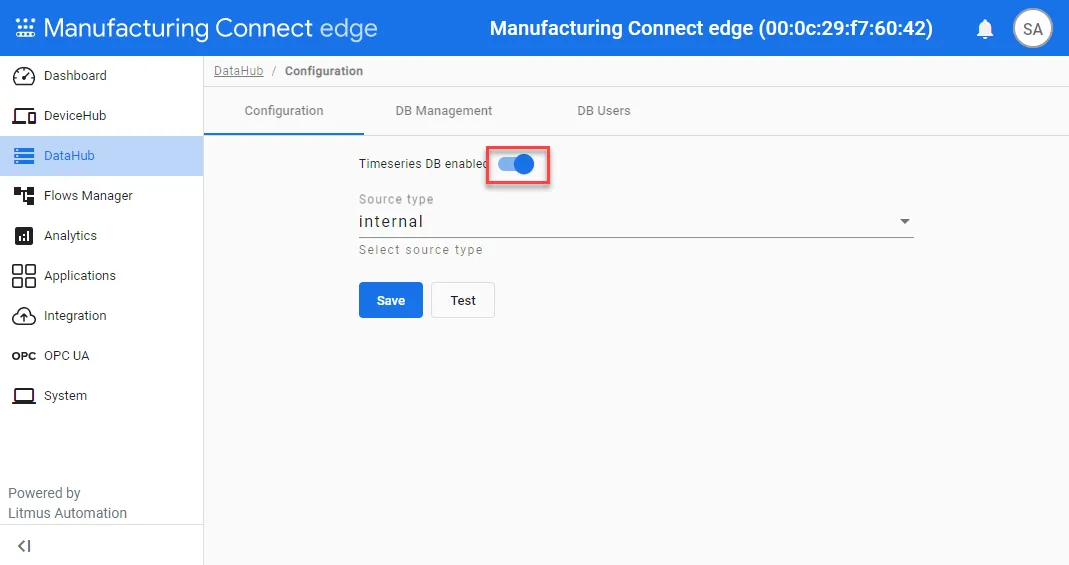
Task: Click the Save button
Action: 391,301
